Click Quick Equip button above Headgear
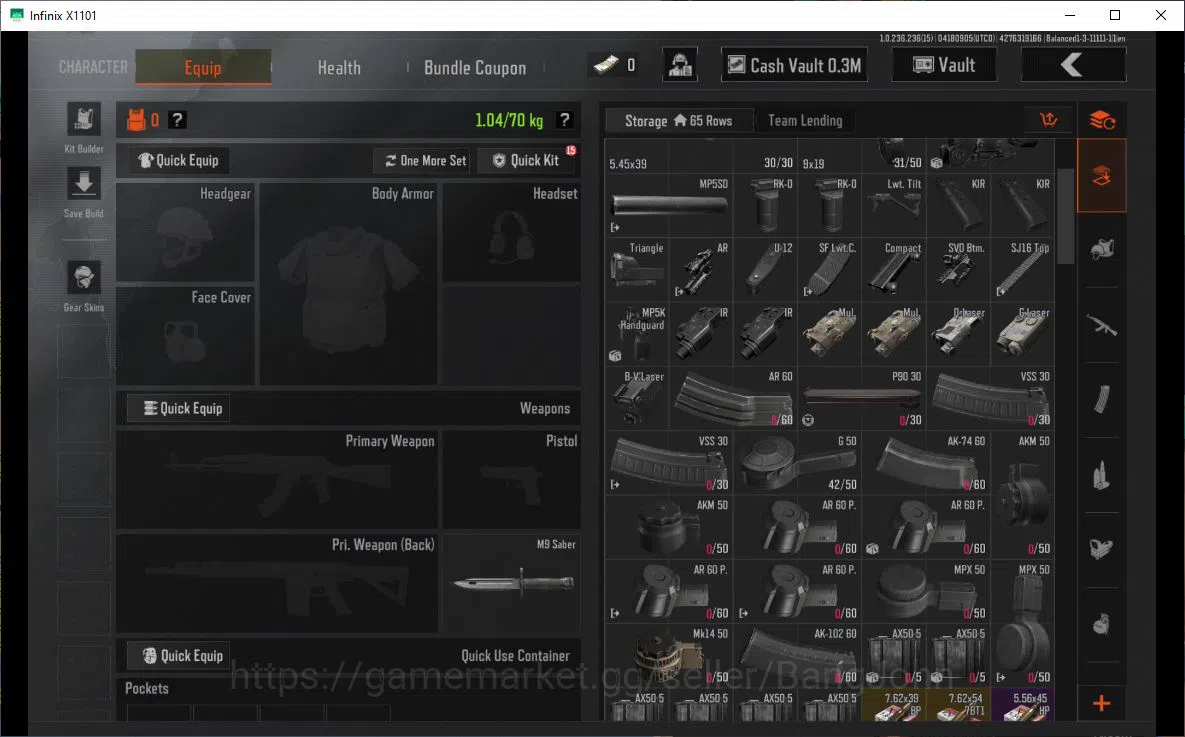The height and width of the screenshot is (737, 1185). click(178, 160)
